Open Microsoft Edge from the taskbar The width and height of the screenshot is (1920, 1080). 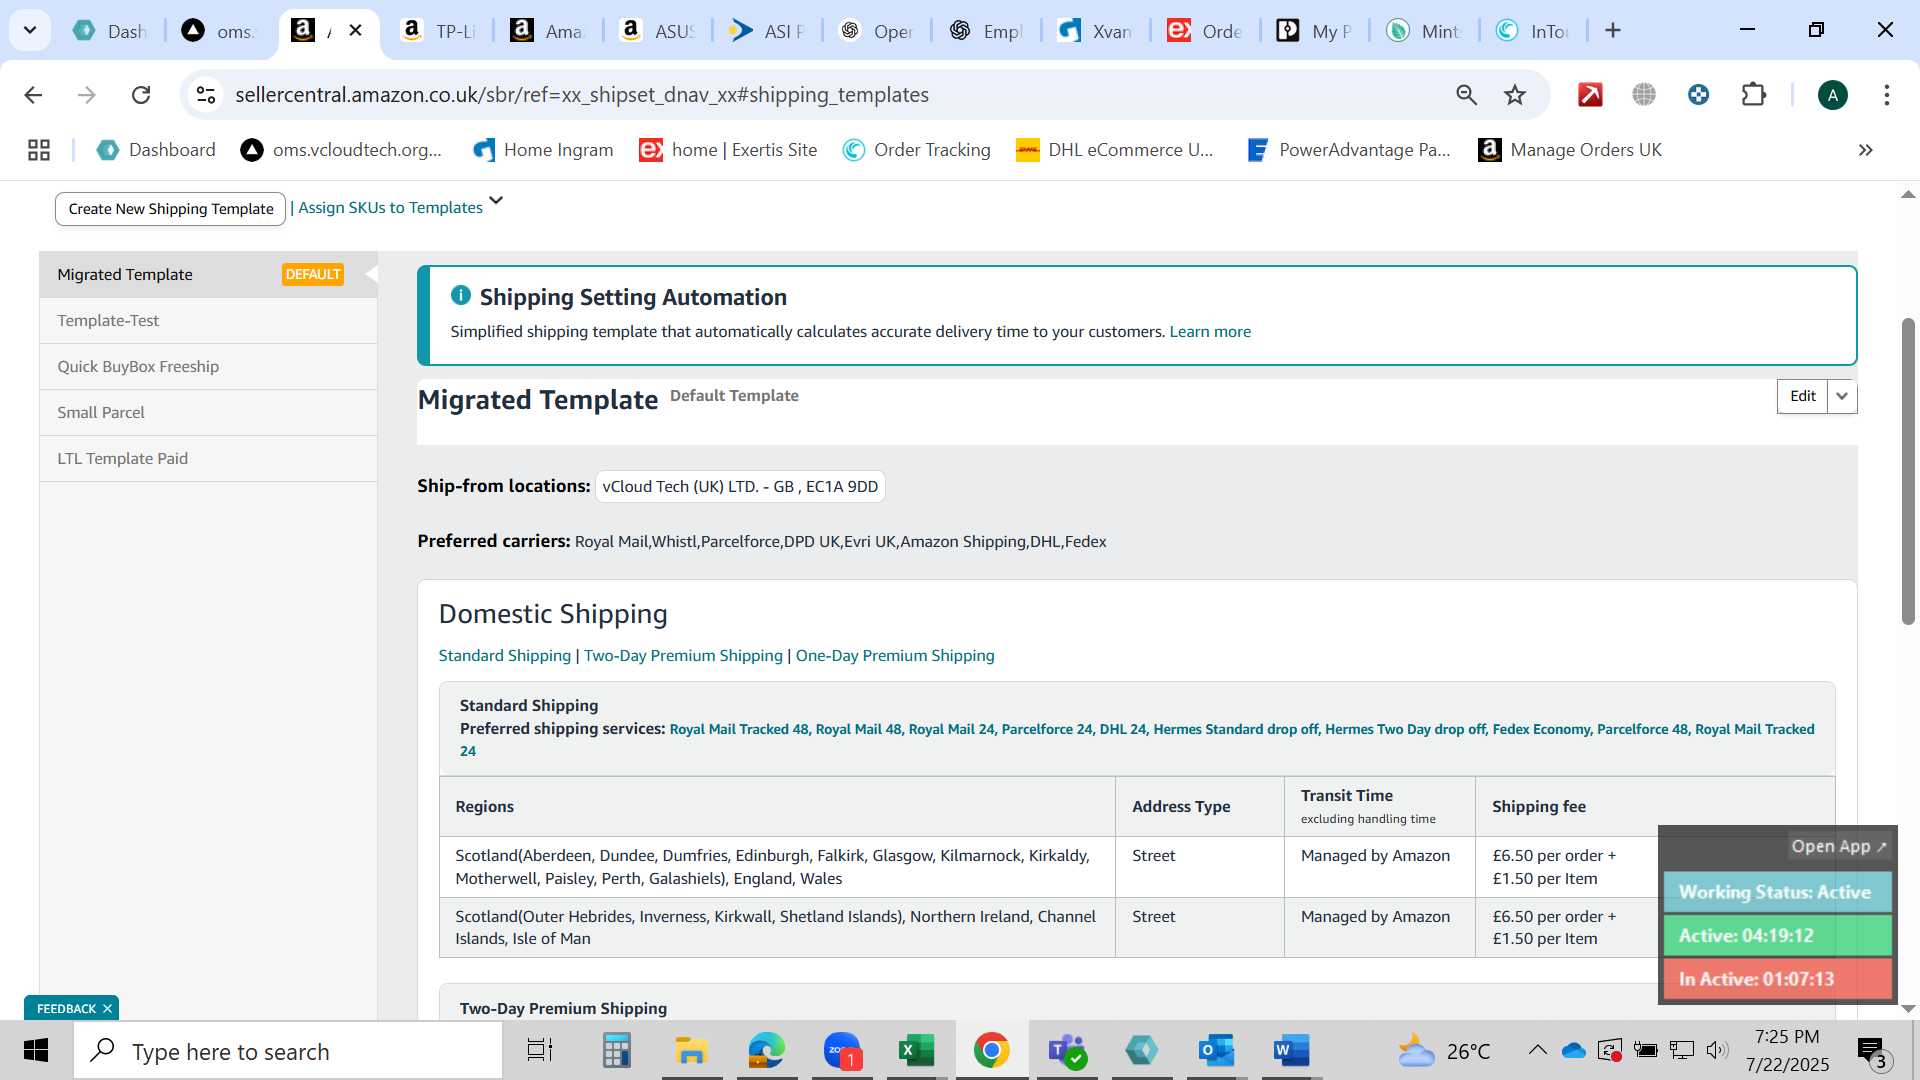click(x=766, y=1051)
